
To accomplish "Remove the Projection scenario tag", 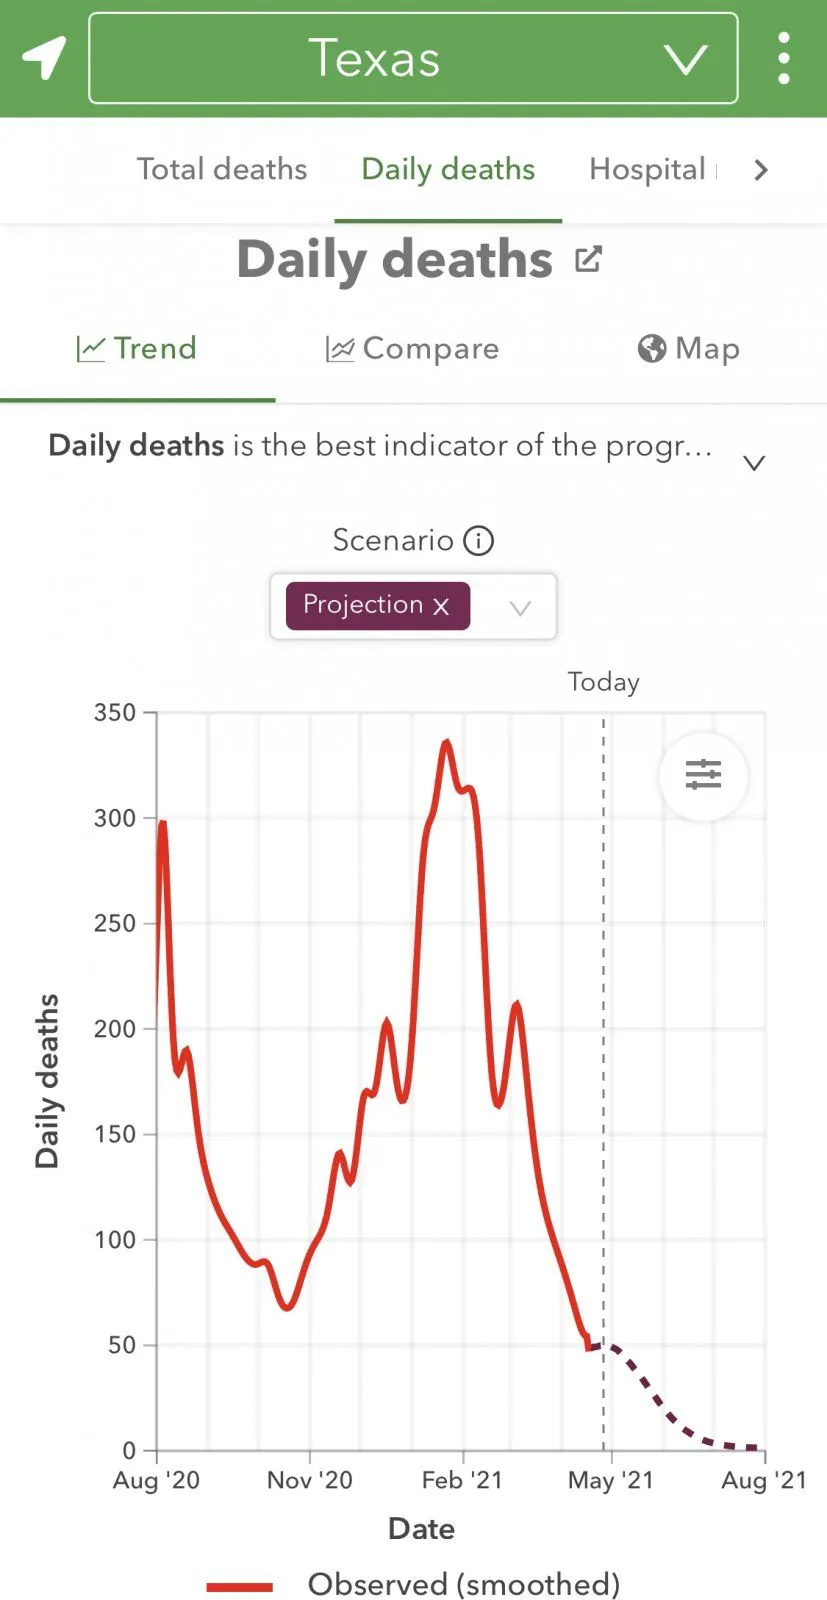I will tap(441, 606).
